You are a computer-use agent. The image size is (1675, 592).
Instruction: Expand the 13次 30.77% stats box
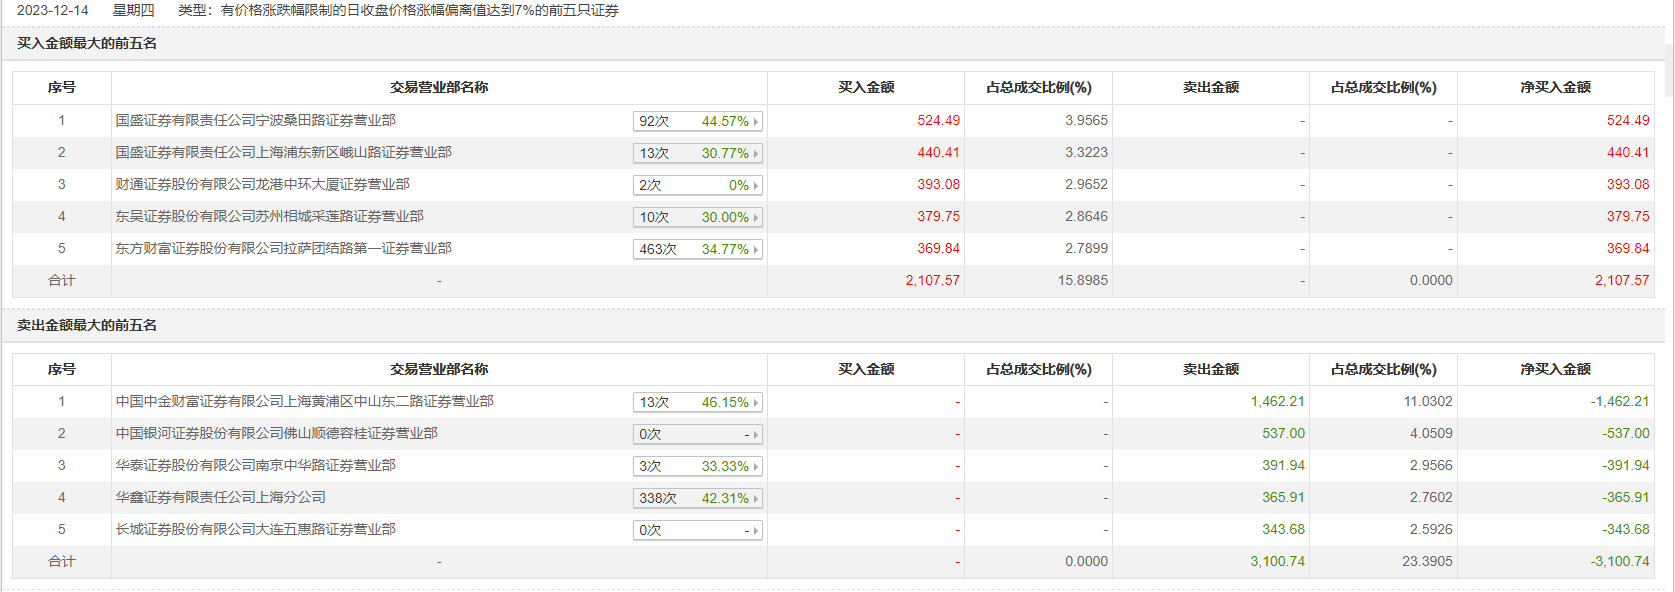698,153
